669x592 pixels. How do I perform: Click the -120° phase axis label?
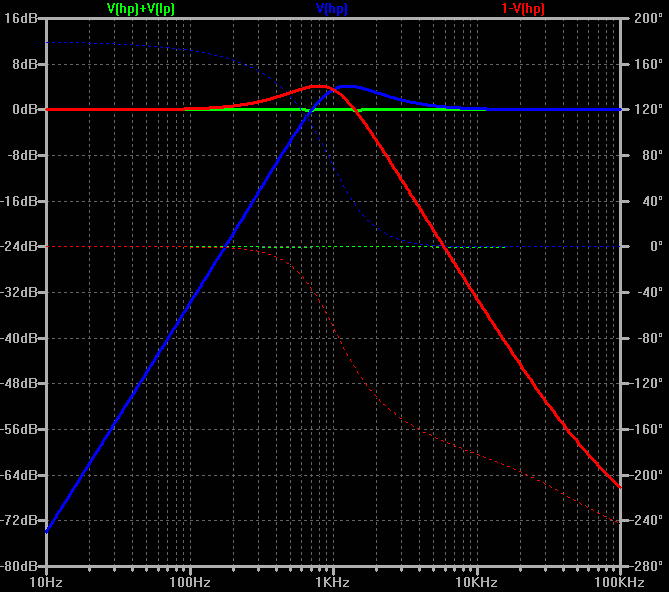point(647,383)
